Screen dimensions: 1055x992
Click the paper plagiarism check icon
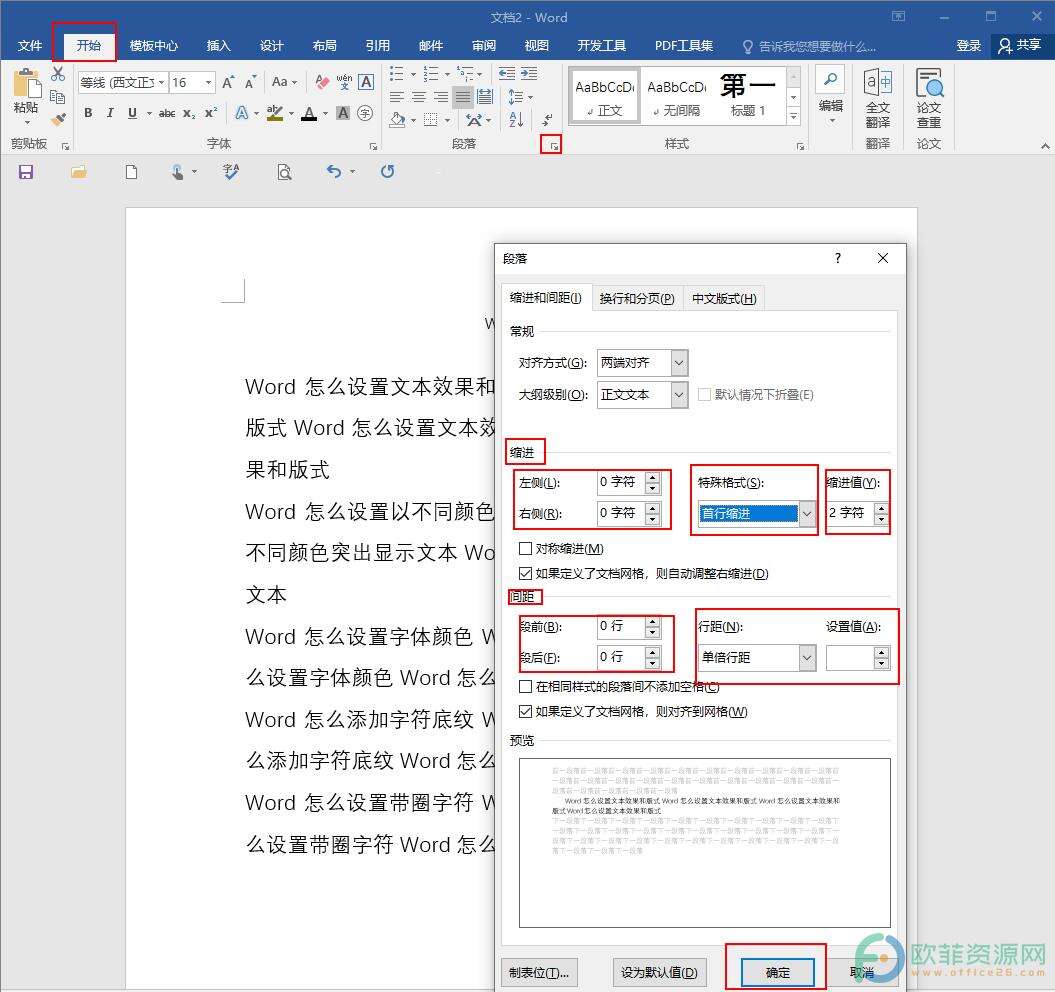tap(929, 98)
